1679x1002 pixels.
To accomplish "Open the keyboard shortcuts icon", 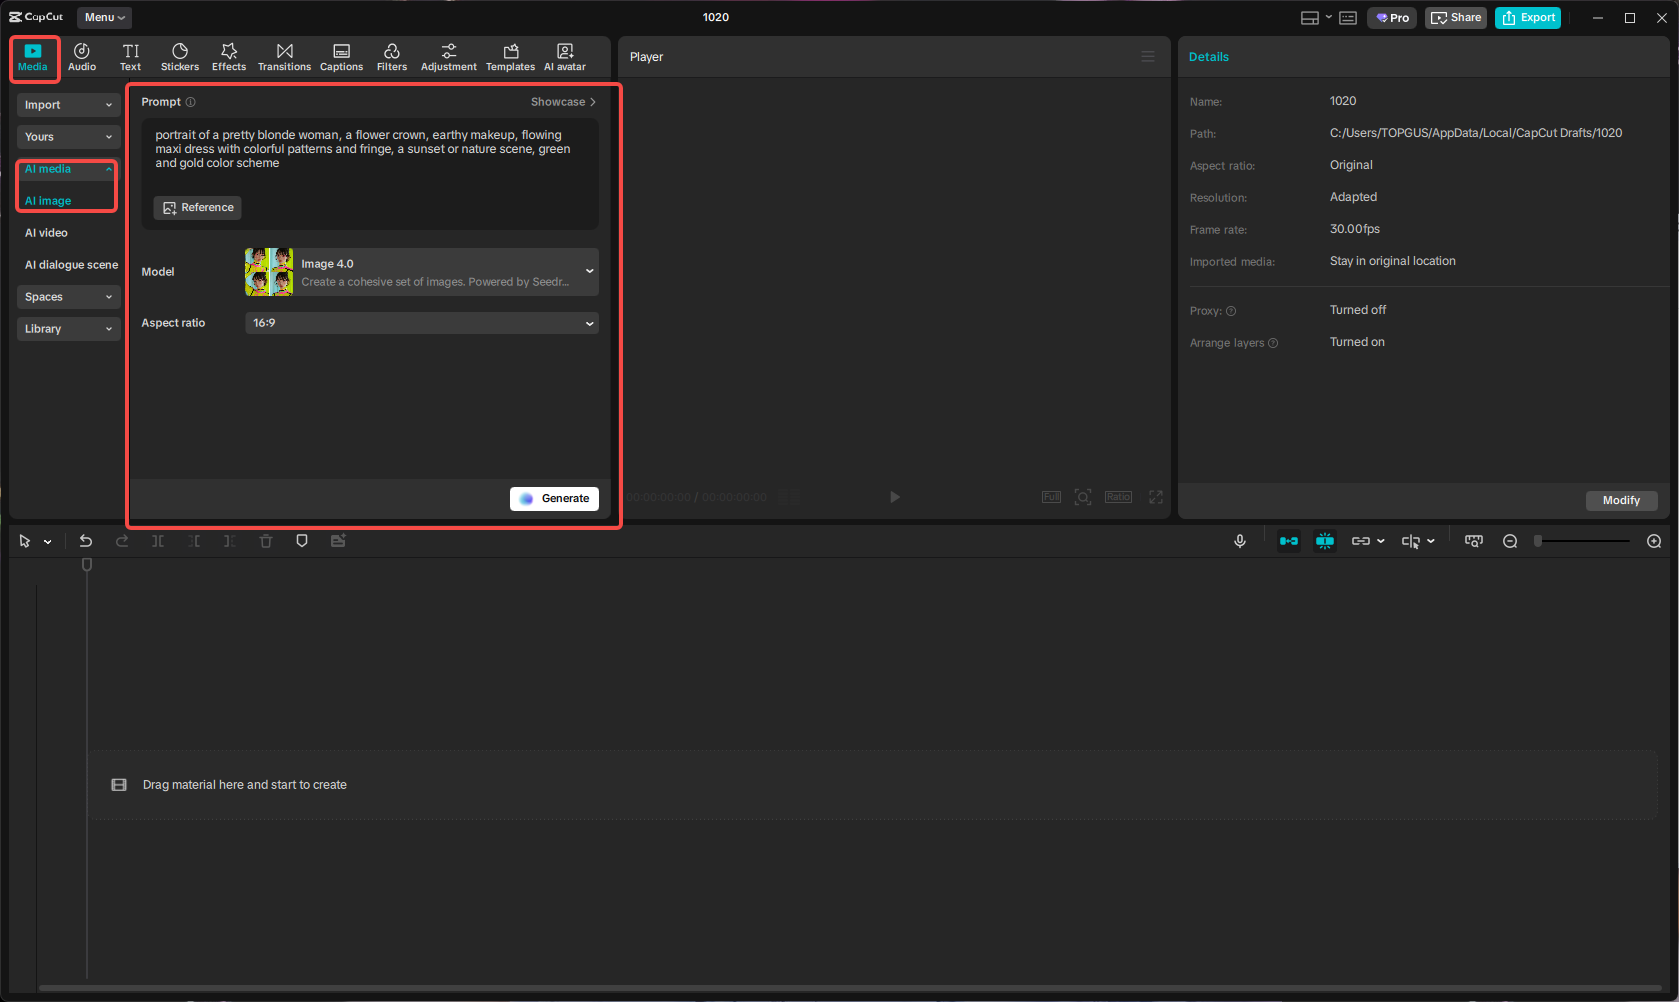I will (1348, 18).
